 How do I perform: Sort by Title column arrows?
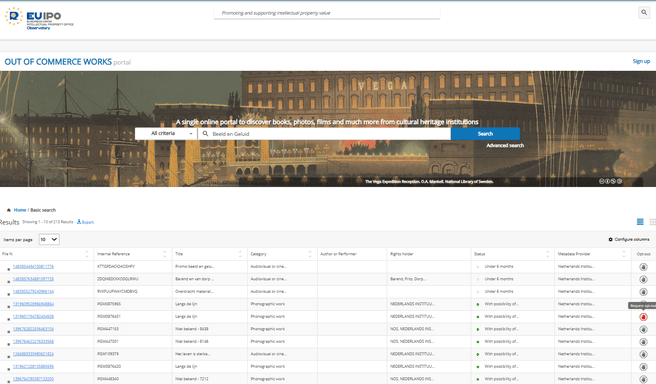pos(240,254)
